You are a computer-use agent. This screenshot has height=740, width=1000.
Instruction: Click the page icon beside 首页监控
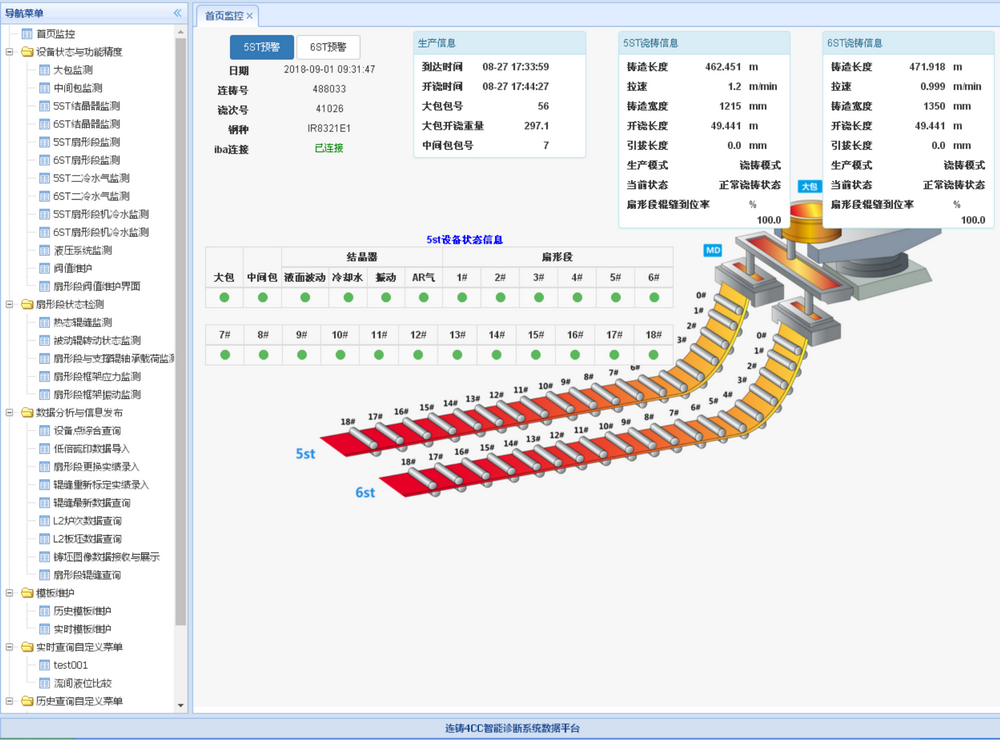[x=27, y=34]
